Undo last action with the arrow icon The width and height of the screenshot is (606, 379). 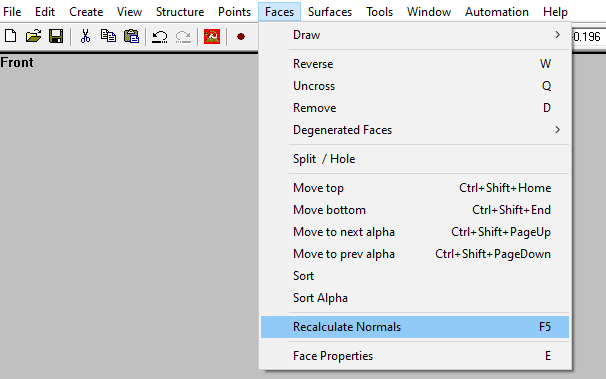[160, 37]
